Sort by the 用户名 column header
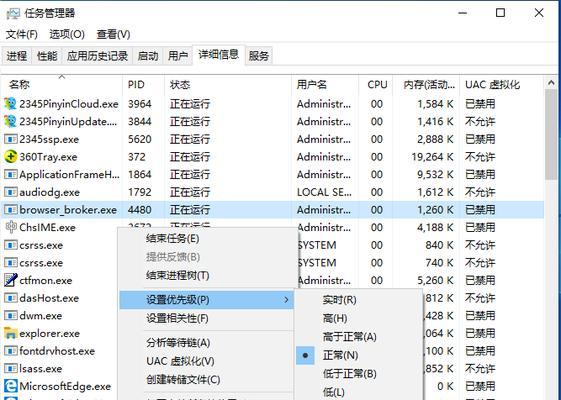Screen dimensions: 561x400 tap(325, 85)
